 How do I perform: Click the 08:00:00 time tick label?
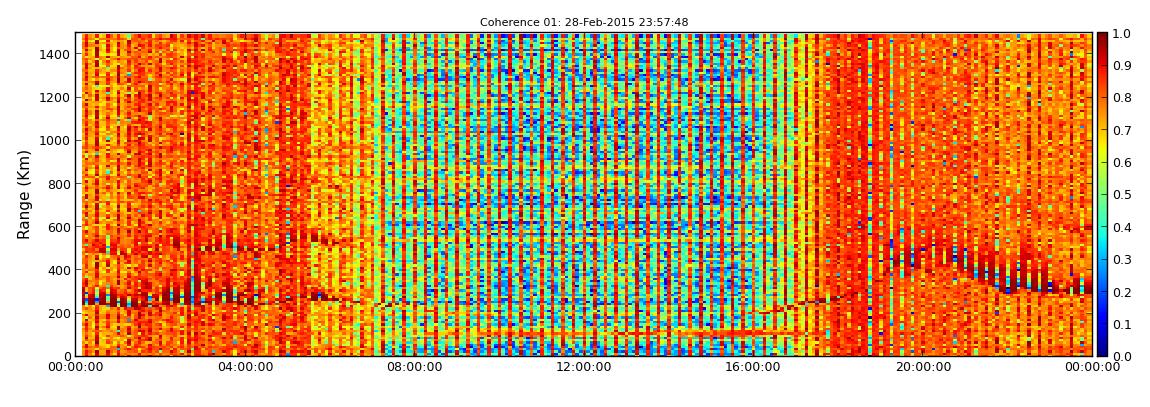(x=414, y=368)
